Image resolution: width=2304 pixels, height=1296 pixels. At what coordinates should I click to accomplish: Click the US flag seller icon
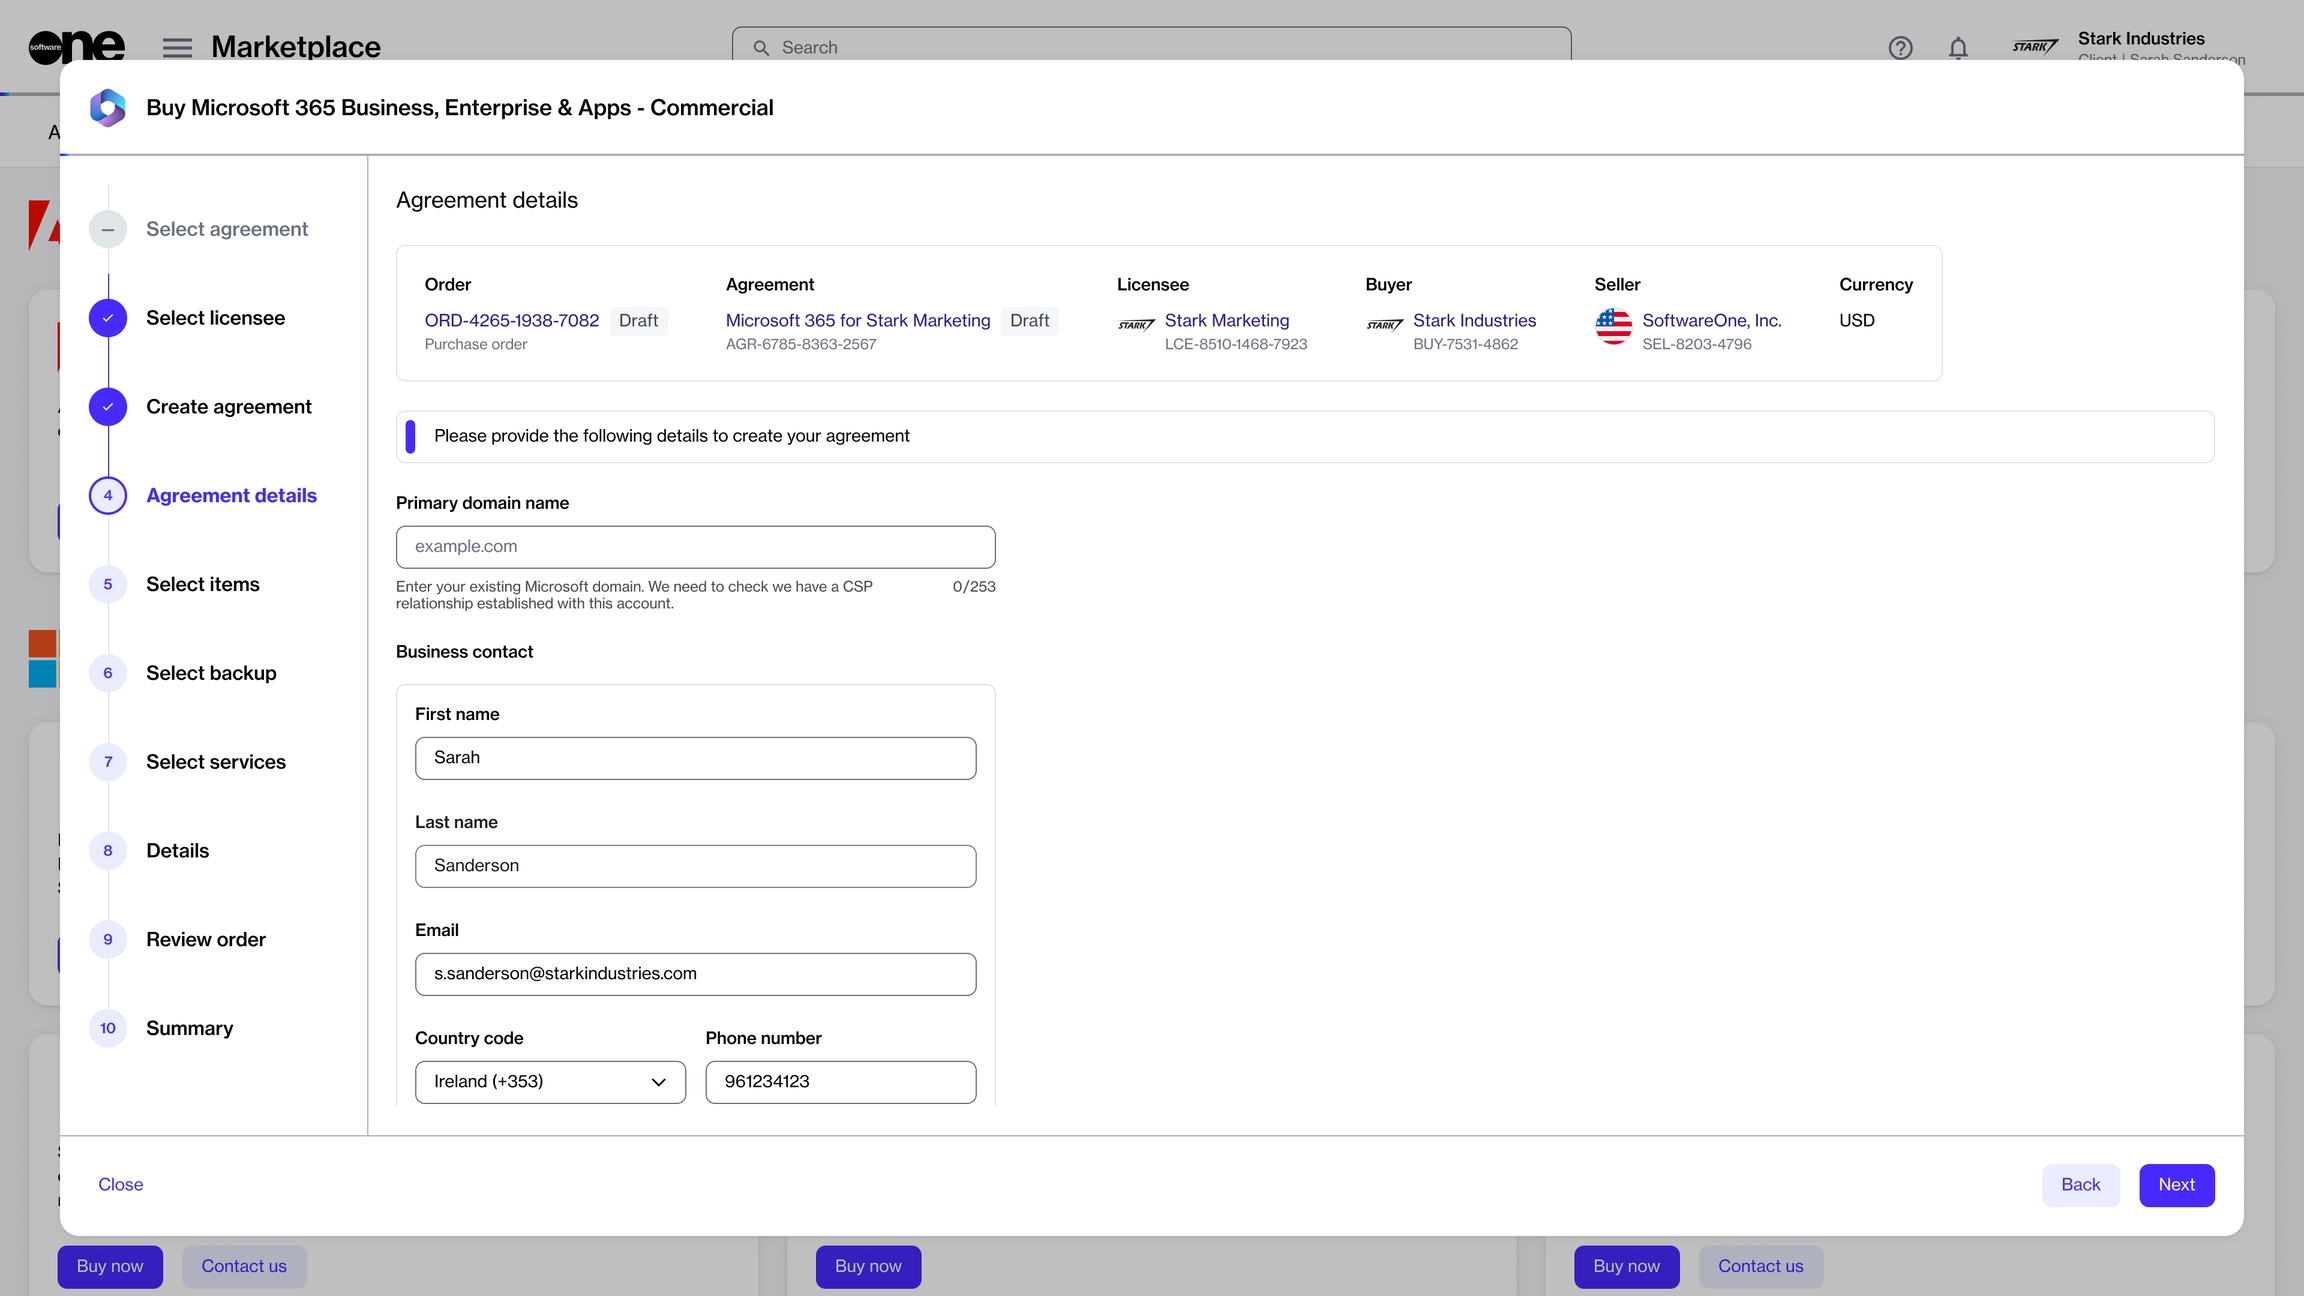[1613, 326]
